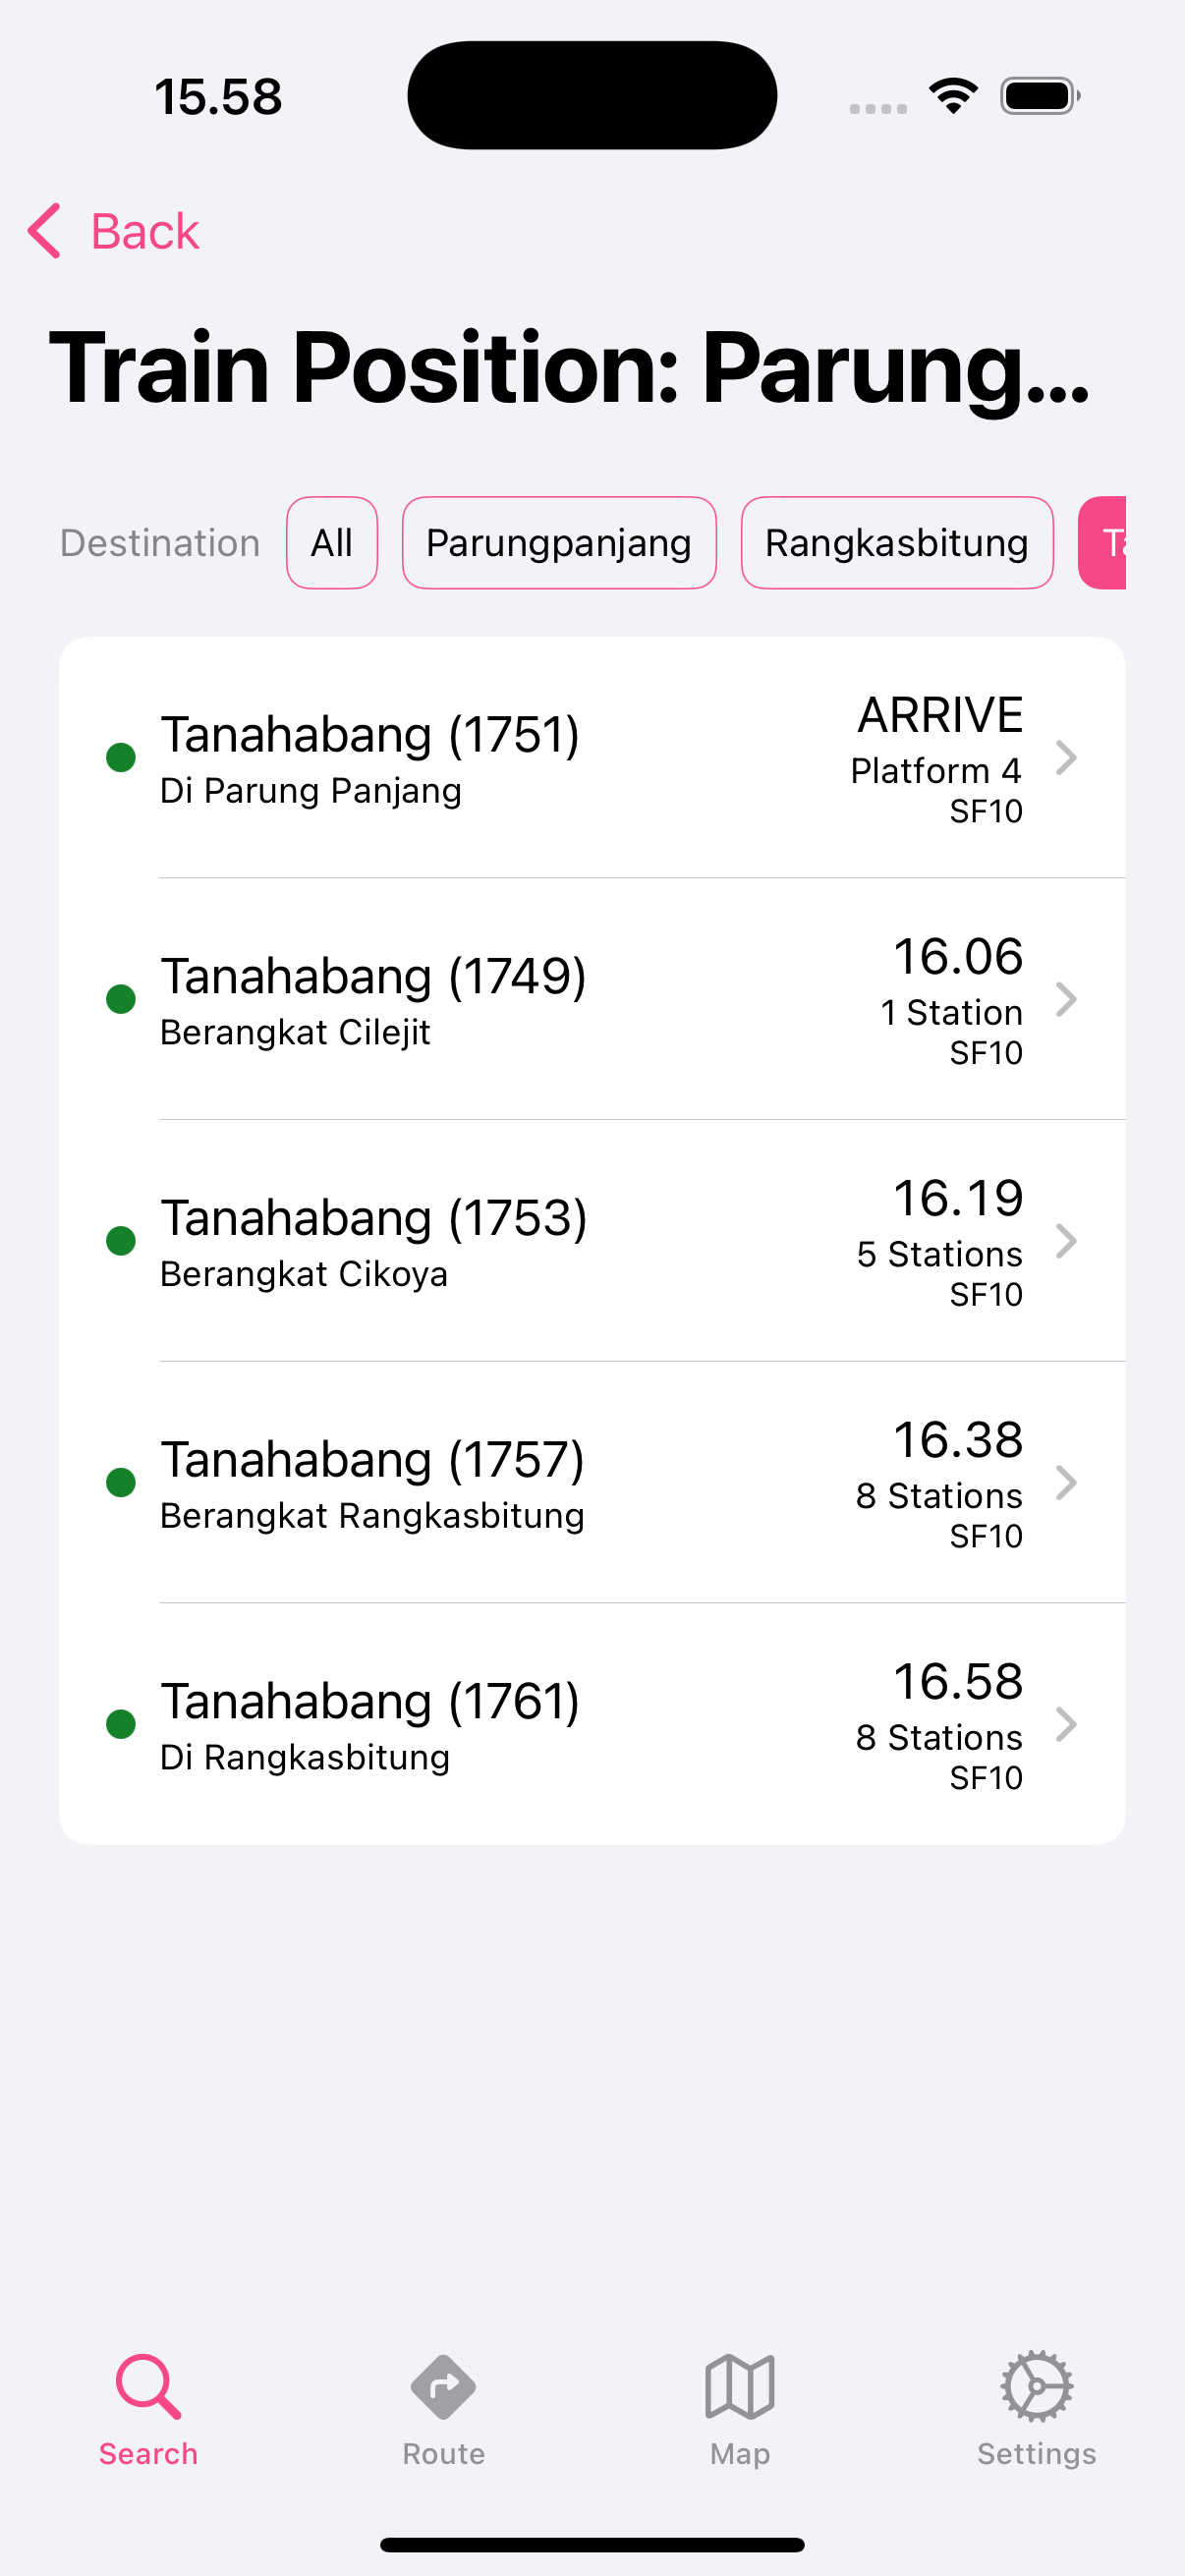Open the Map icon tab
Image resolution: width=1185 pixels, height=2576 pixels.
[x=740, y=2387]
